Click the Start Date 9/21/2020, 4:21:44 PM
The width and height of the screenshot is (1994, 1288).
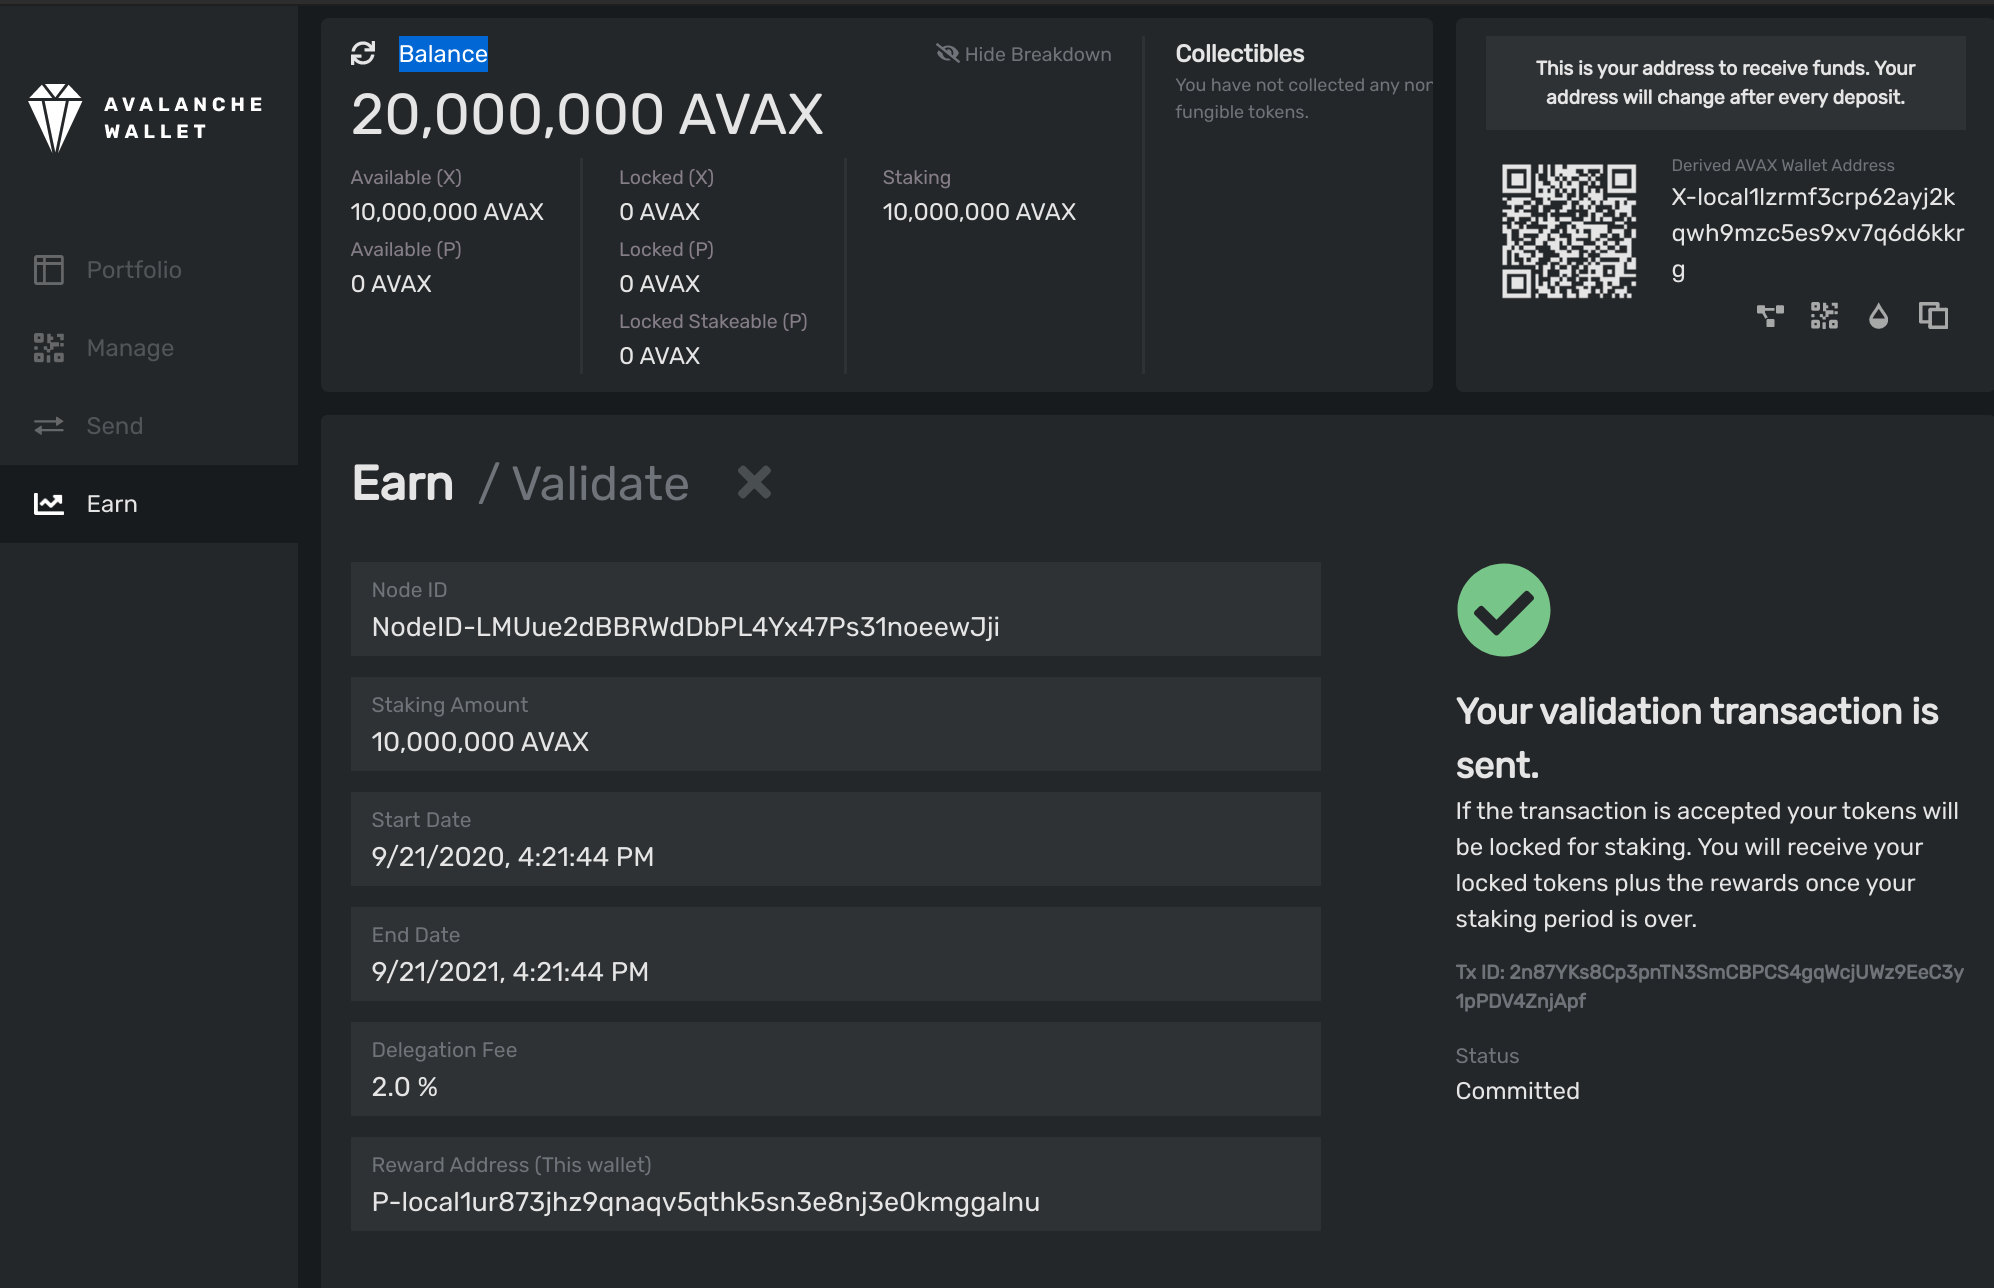[x=512, y=857]
